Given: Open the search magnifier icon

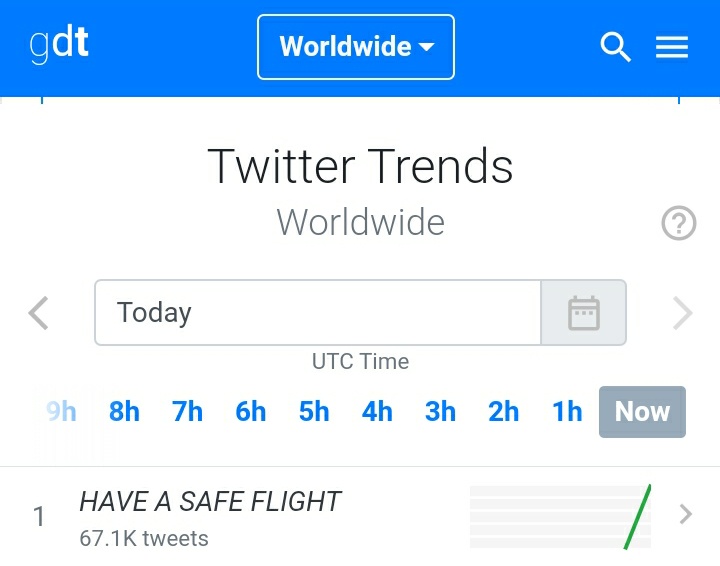Looking at the screenshot, I should 615,47.
